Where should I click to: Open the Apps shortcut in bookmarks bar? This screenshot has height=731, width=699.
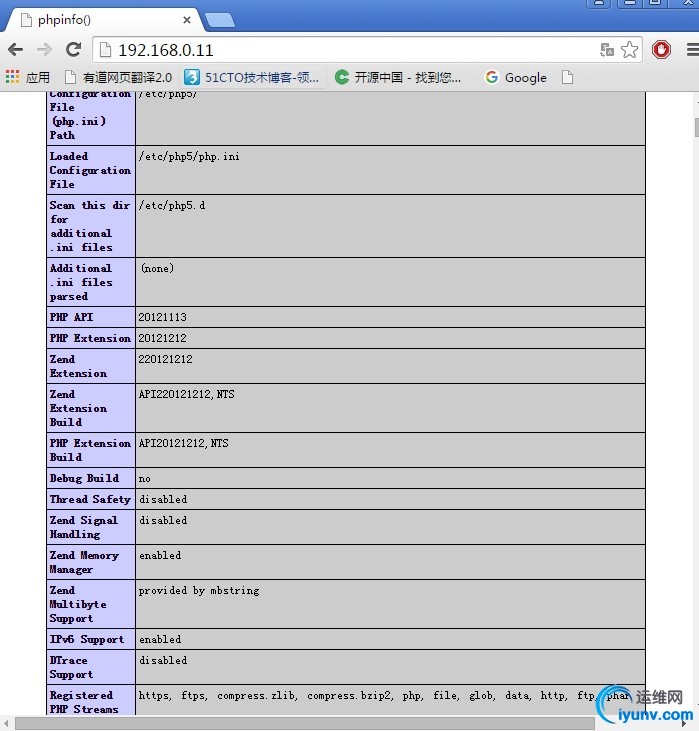[x=28, y=77]
